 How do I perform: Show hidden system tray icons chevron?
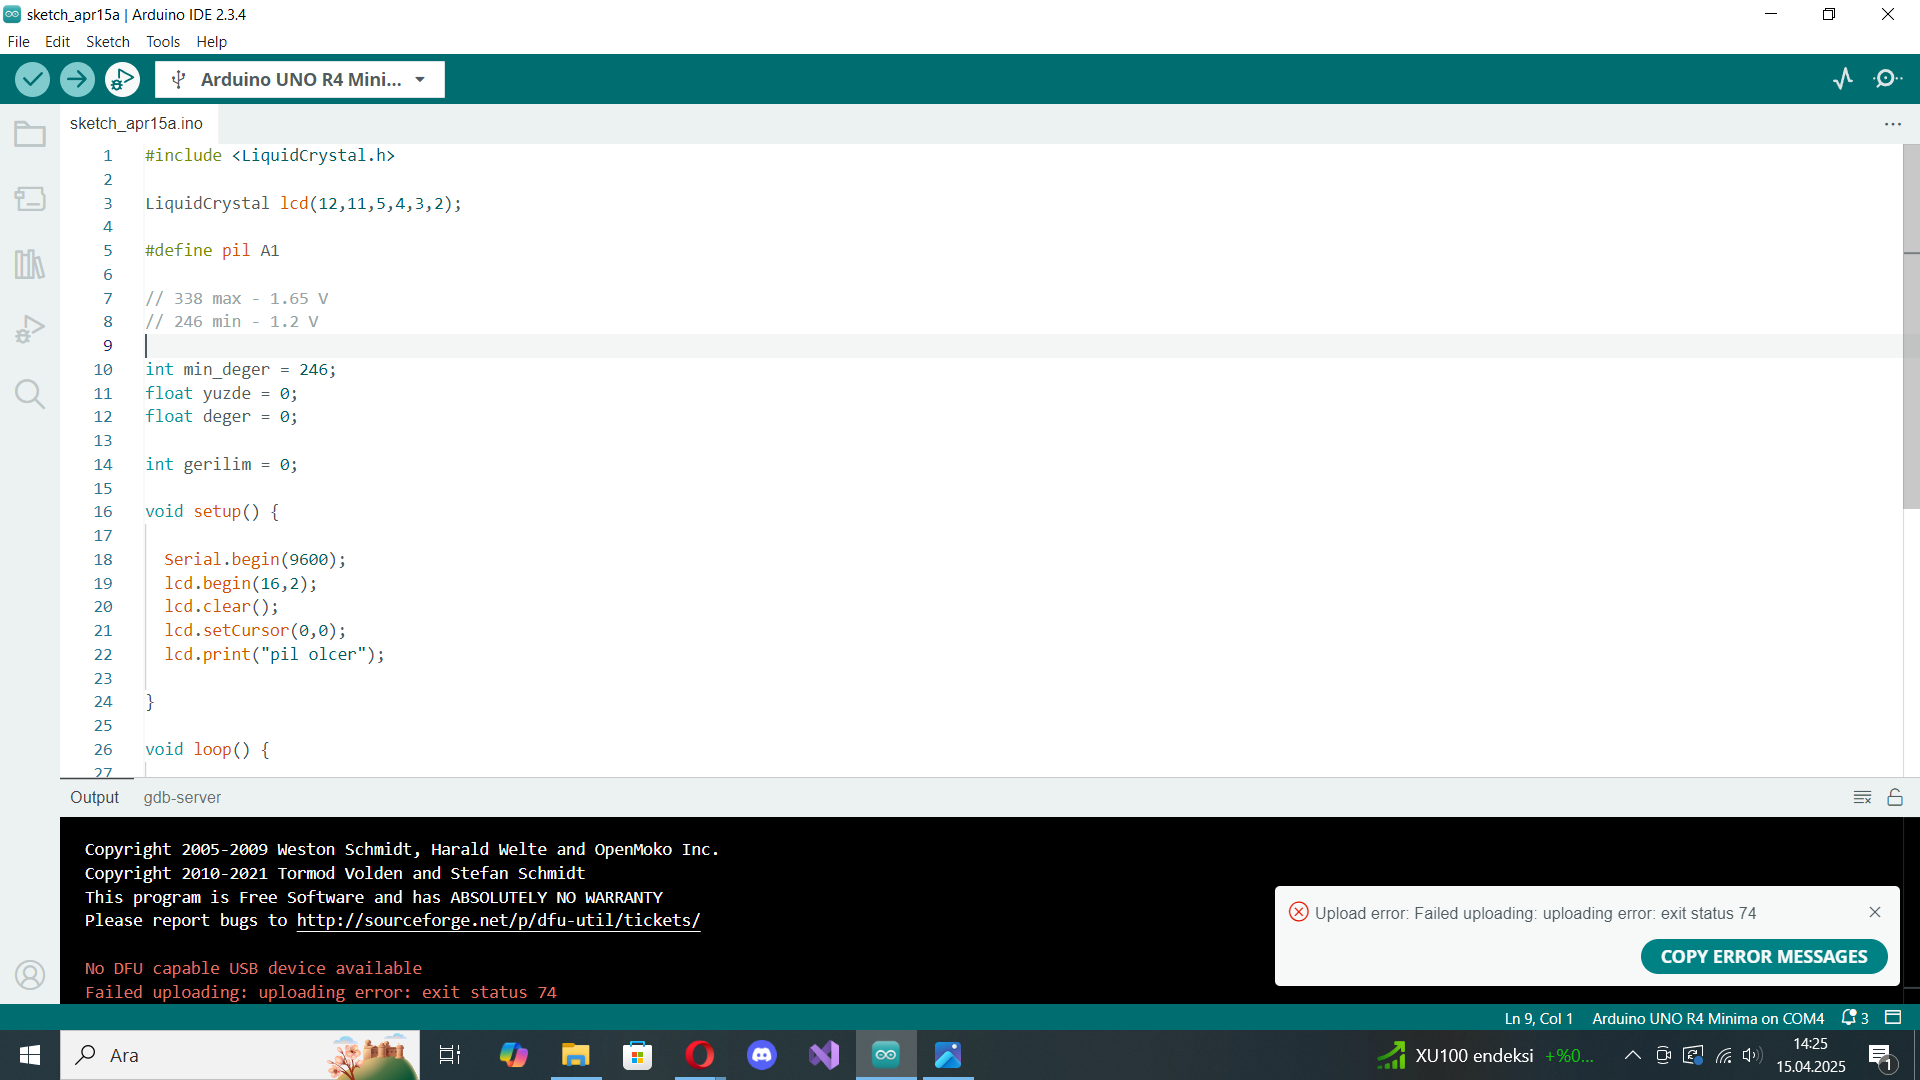pos(1632,1055)
